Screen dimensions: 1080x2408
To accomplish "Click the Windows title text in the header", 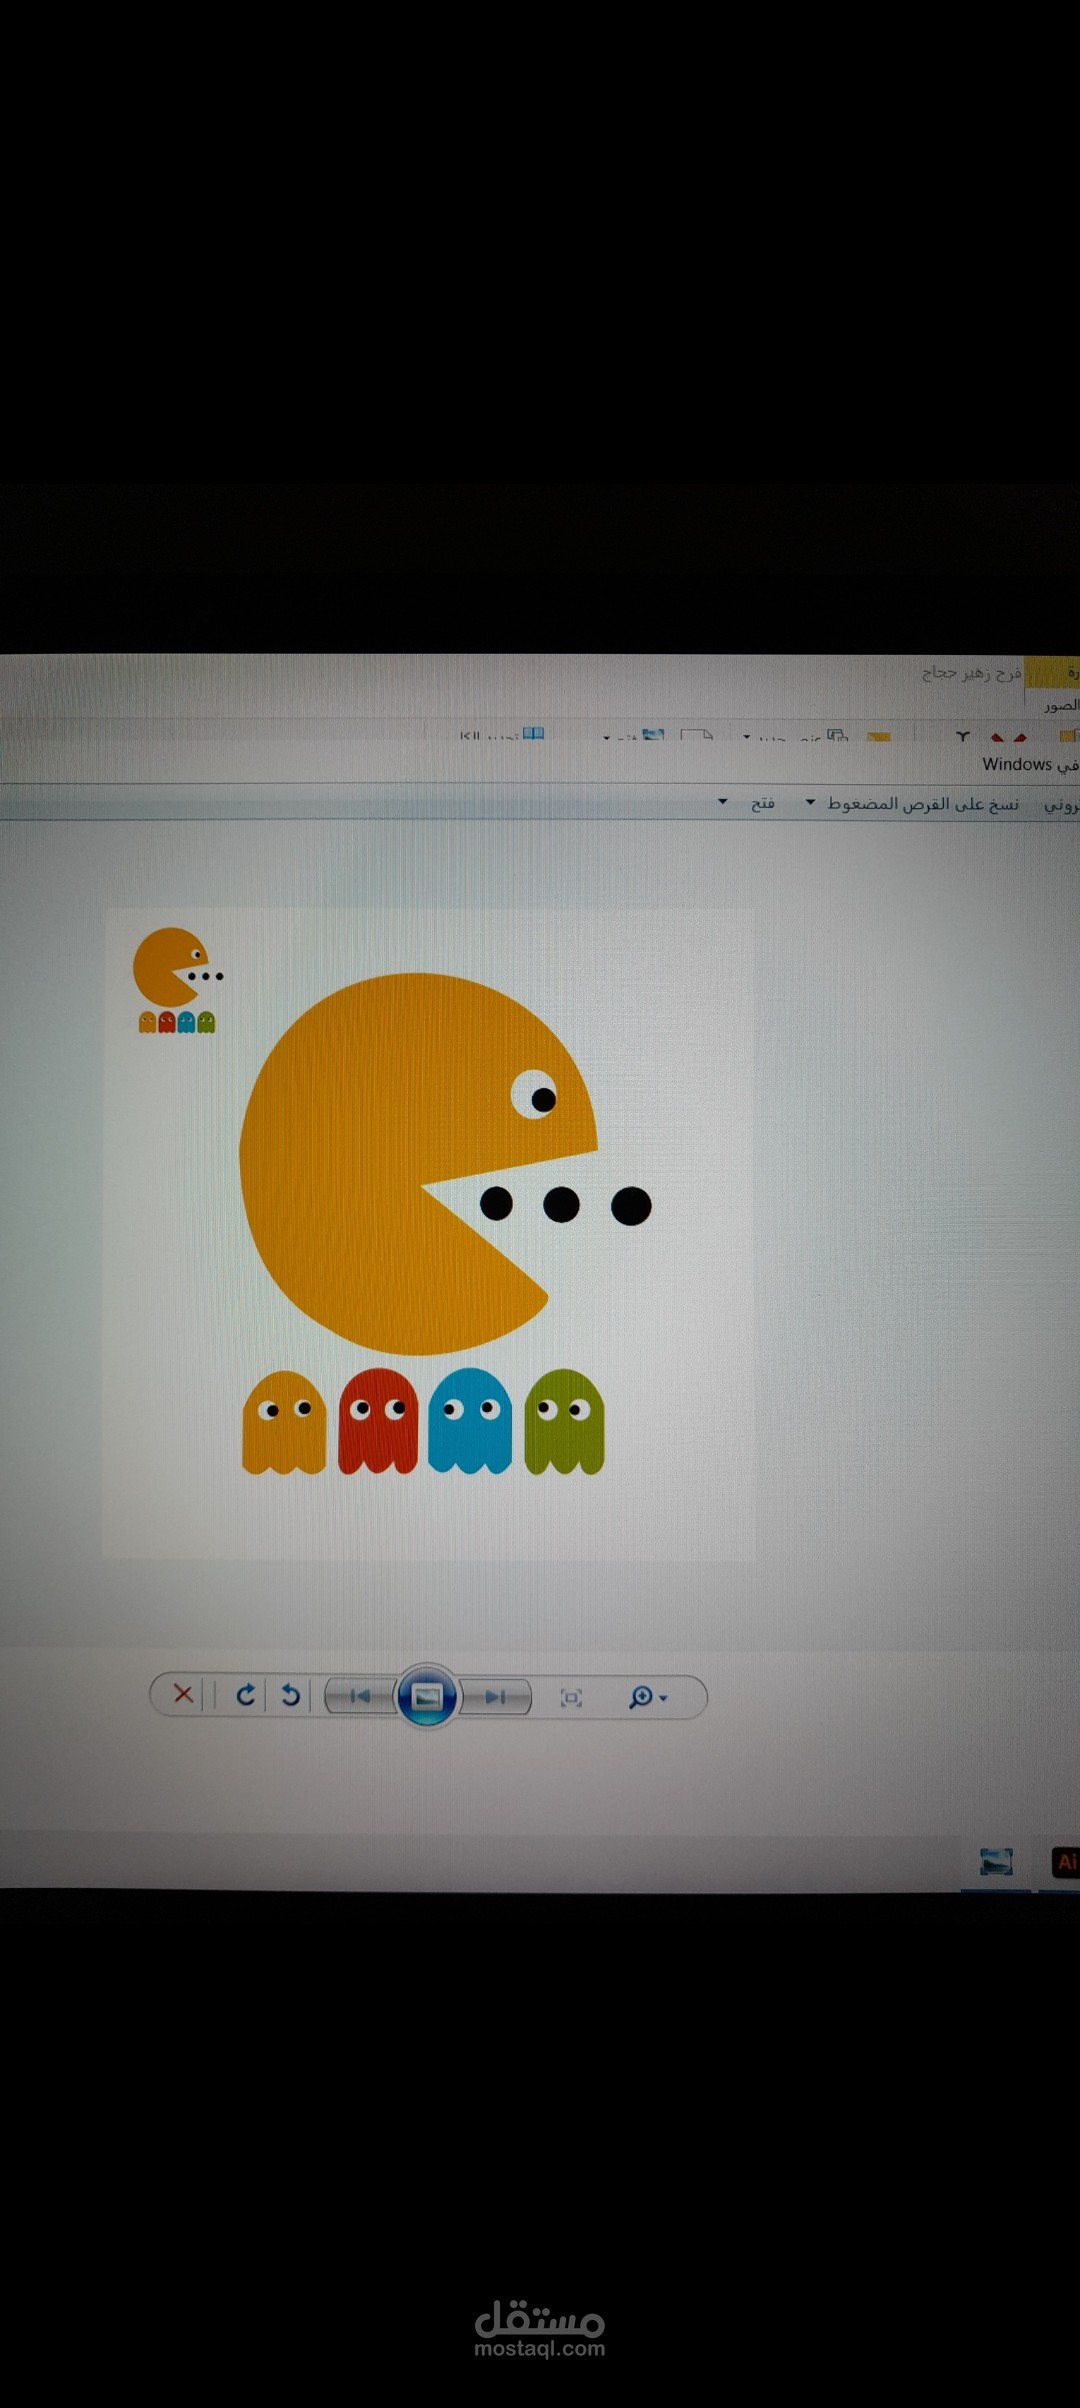I will click(x=1017, y=764).
